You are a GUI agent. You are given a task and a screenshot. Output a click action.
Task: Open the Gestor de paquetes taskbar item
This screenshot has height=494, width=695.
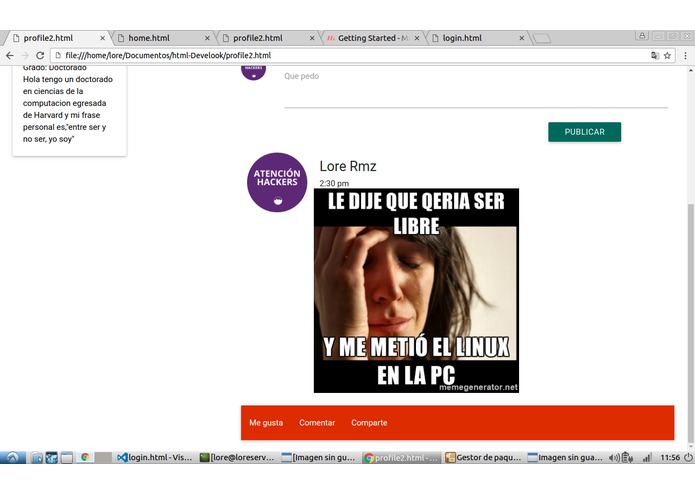pyautogui.click(x=484, y=457)
